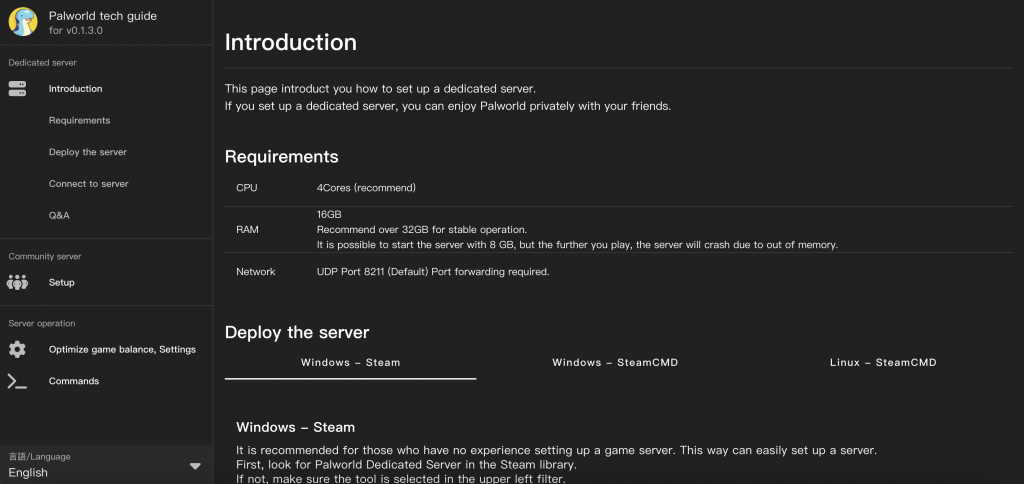This screenshot has height=484, width=1024.
Task: Navigate to Connect to server
Action: click(88, 184)
